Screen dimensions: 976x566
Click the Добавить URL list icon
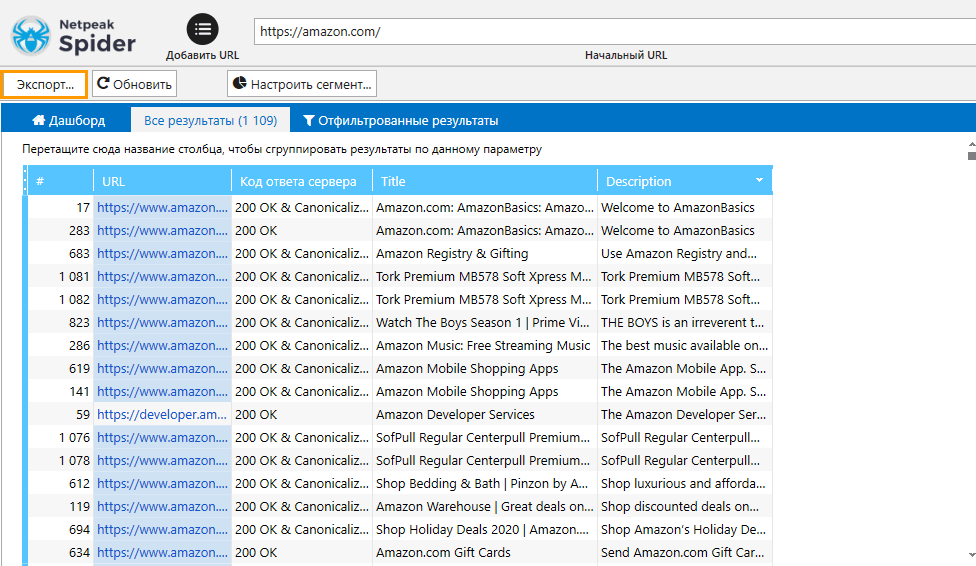pyautogui.click(x=202, y=29)
